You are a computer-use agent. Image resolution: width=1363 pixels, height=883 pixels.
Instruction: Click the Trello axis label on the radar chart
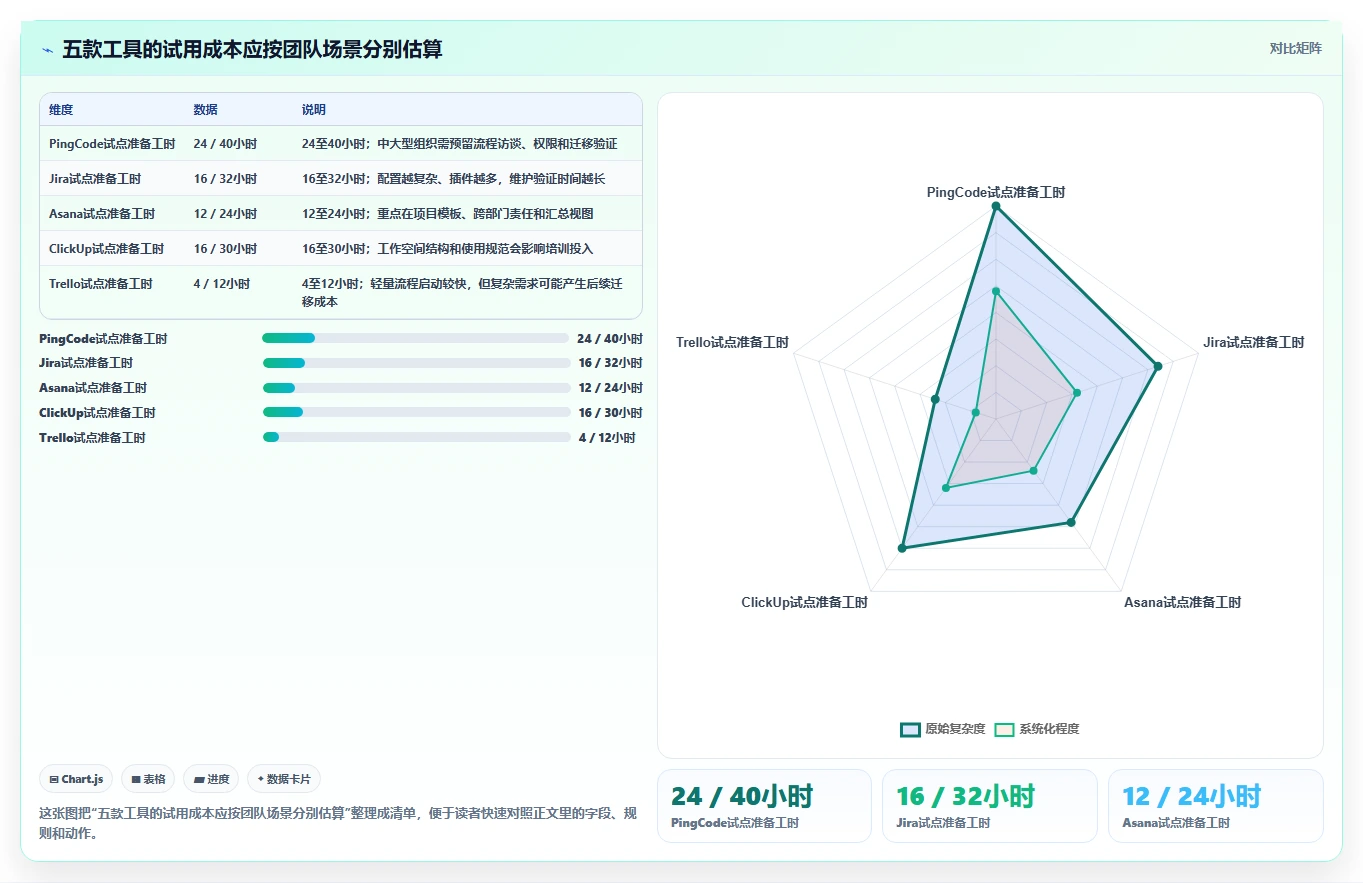[x=733, y=342]
